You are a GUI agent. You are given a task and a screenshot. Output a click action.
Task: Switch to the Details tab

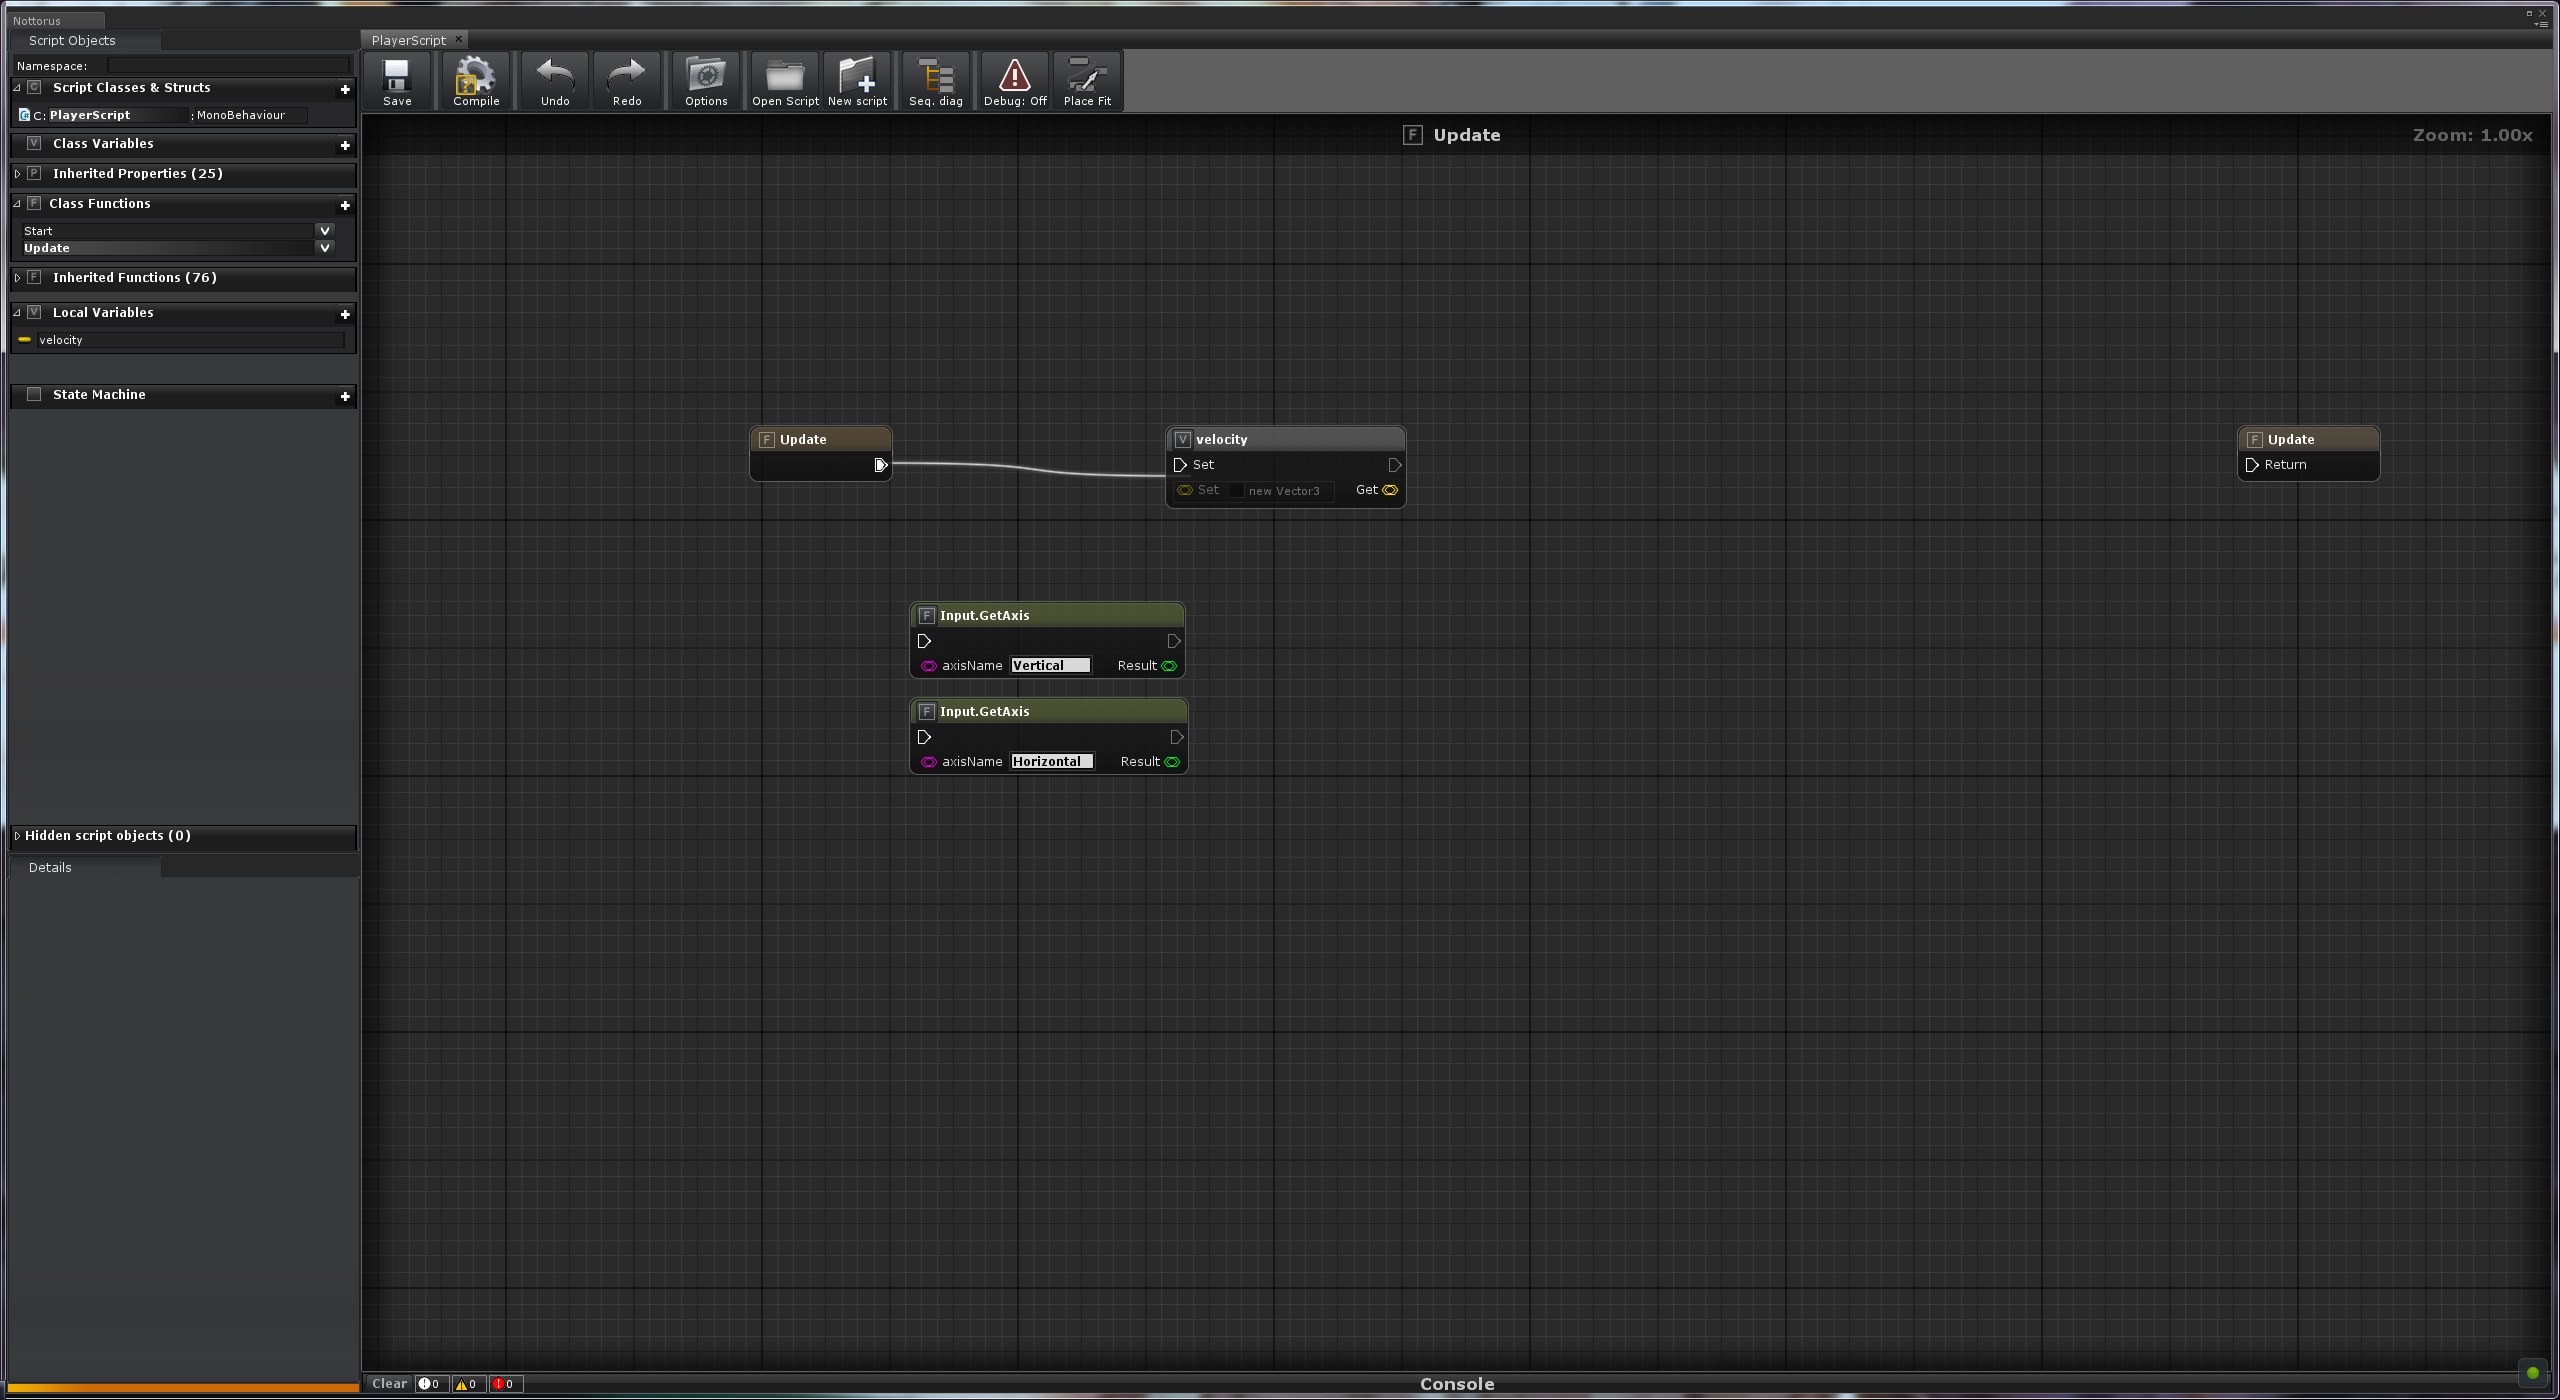pyautogui.click(x=49, y=867)
